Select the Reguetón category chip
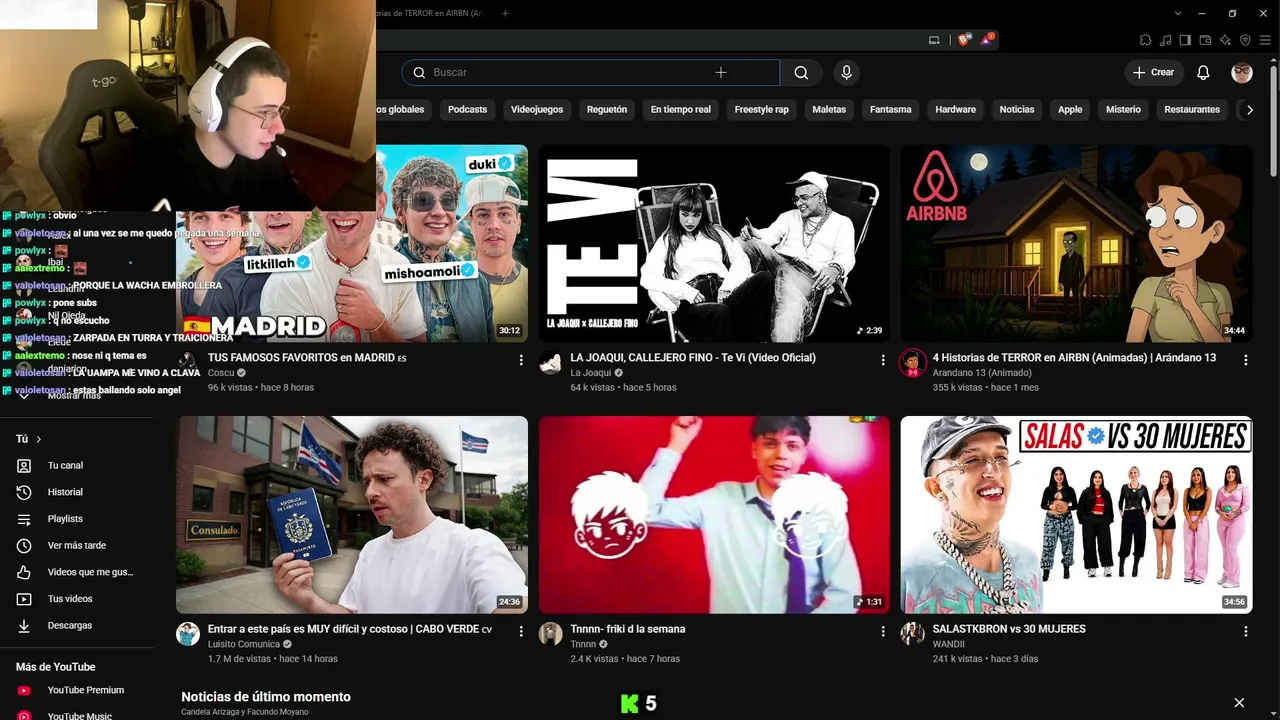Viewport: 1280px width, 720px height. pos(607,110)
